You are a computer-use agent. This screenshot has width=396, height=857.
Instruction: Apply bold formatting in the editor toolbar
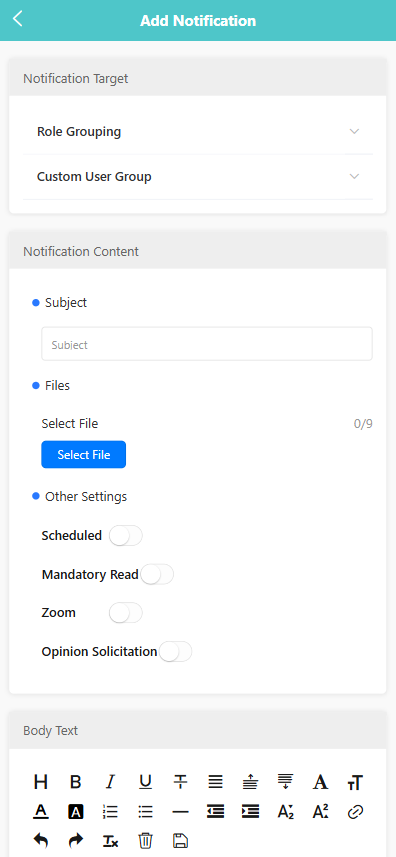(x=75, y=782)
